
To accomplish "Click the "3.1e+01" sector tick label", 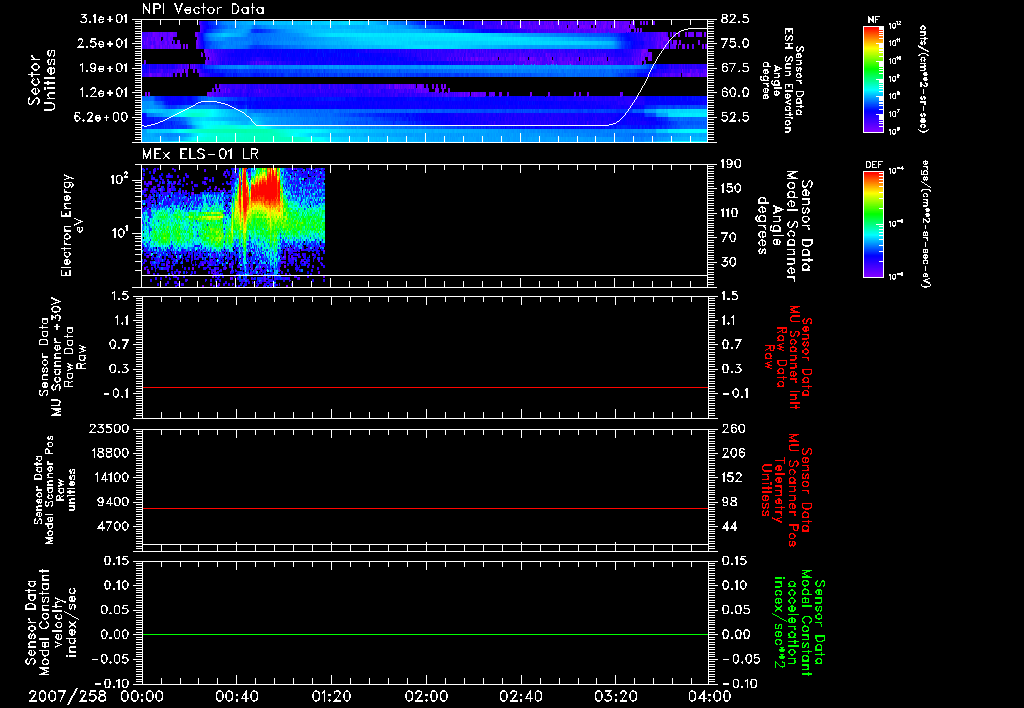I will (105, 19).
